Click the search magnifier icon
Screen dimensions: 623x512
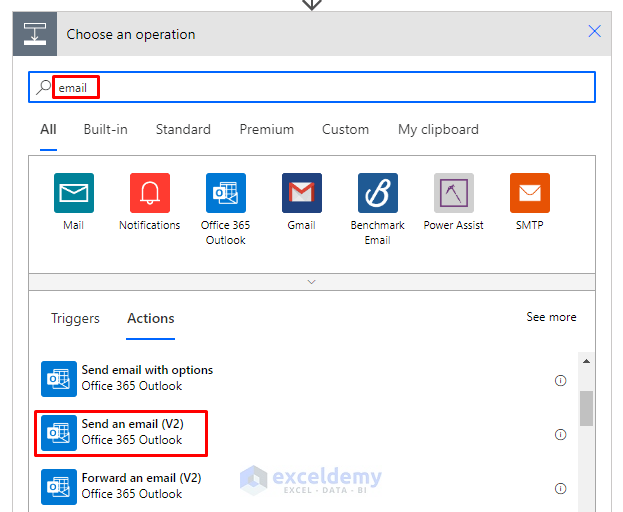43,87
